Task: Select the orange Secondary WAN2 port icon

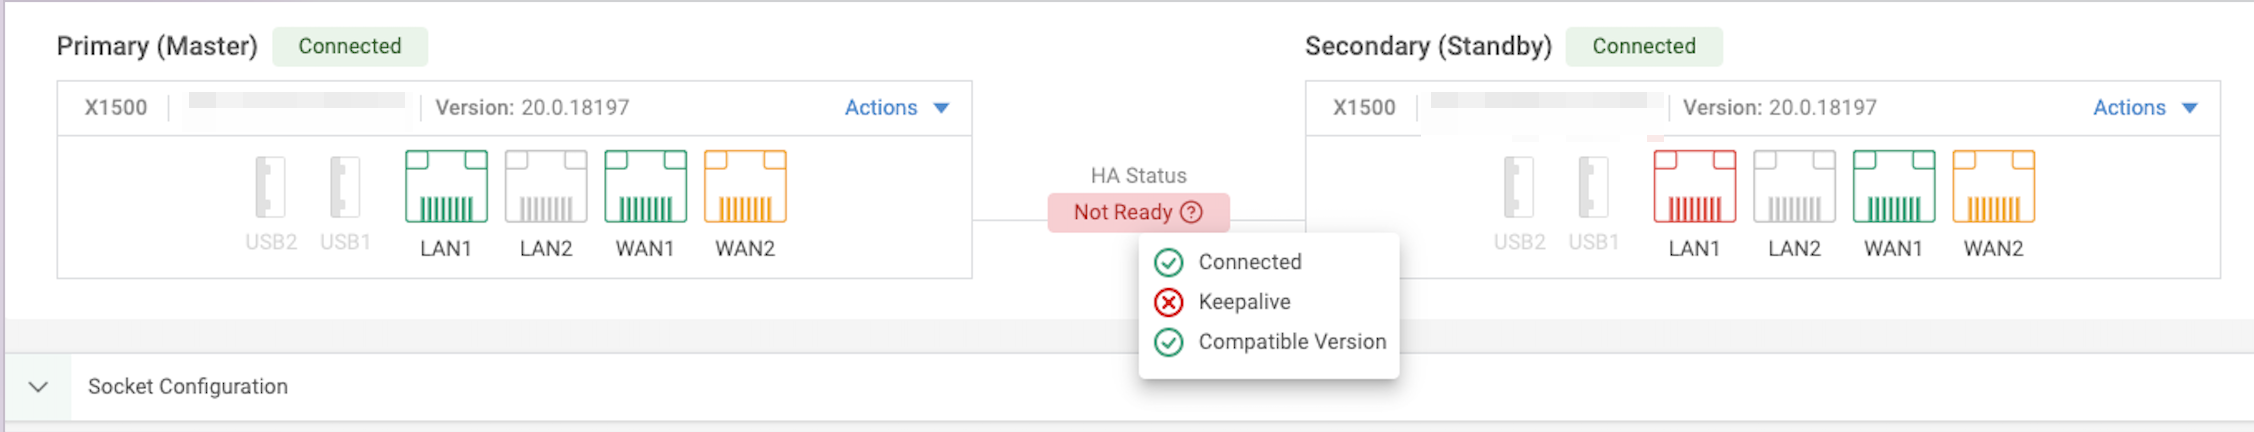Action: (x=1993, y=187)
